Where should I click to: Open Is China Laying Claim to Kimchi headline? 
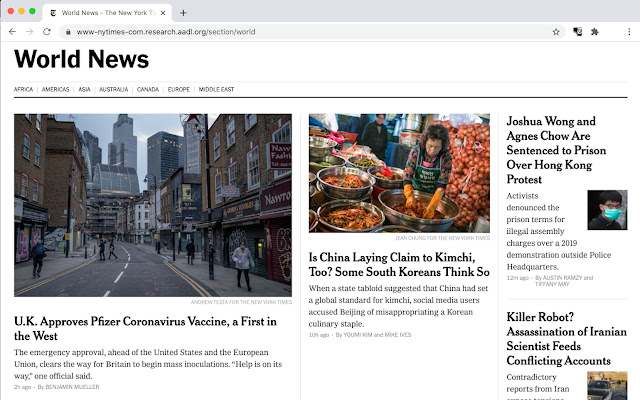pos(399,264)
